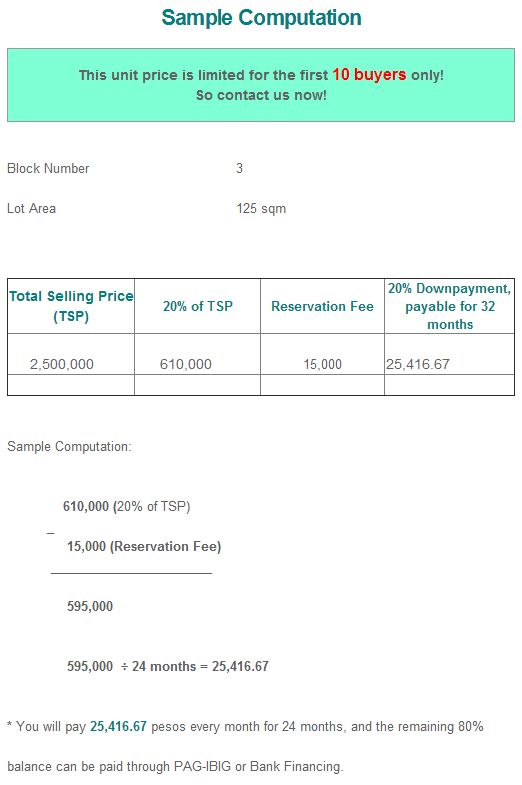Click the block number value 3
522x785 pixels.
tap(239, 168)
